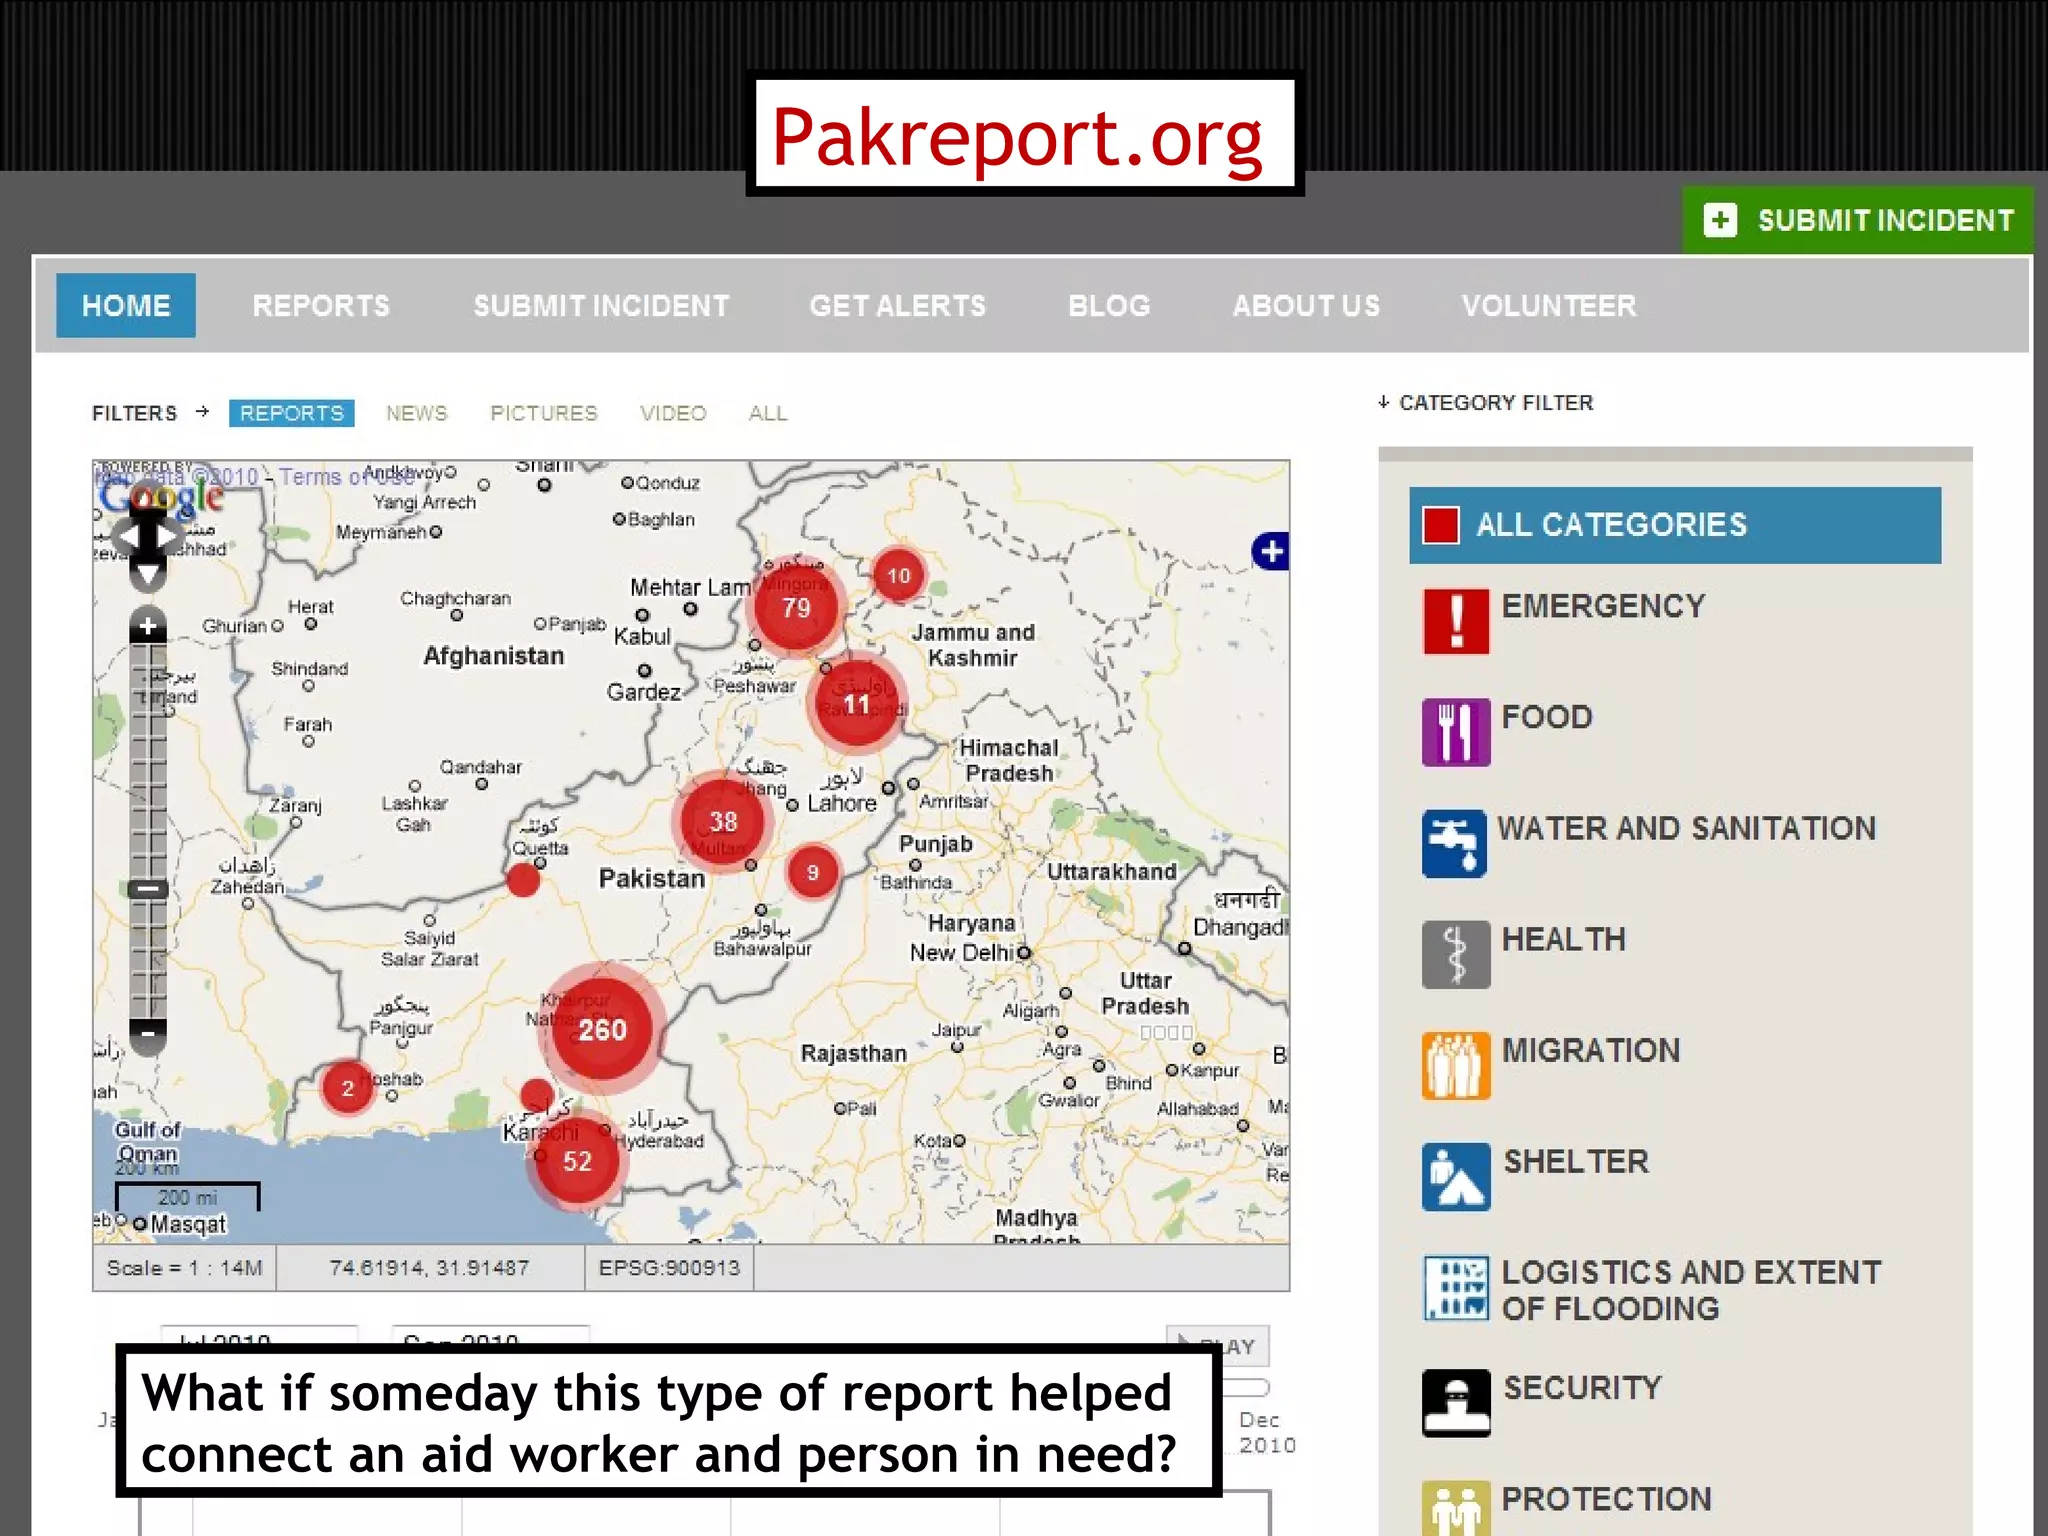Zoom out using the map minus button

tap(148, 1035)
